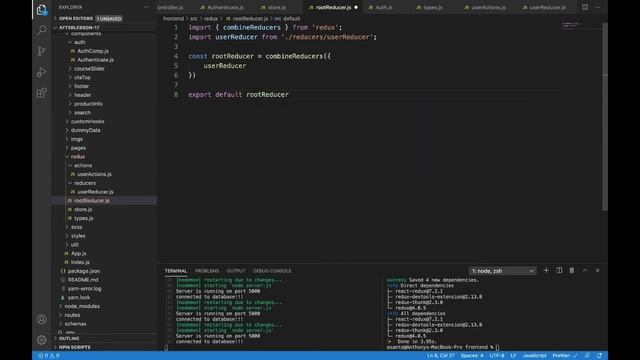Screen dimensions: 640x360
Task: Click the errors and warnings status indicator
Action: (49, 356)
